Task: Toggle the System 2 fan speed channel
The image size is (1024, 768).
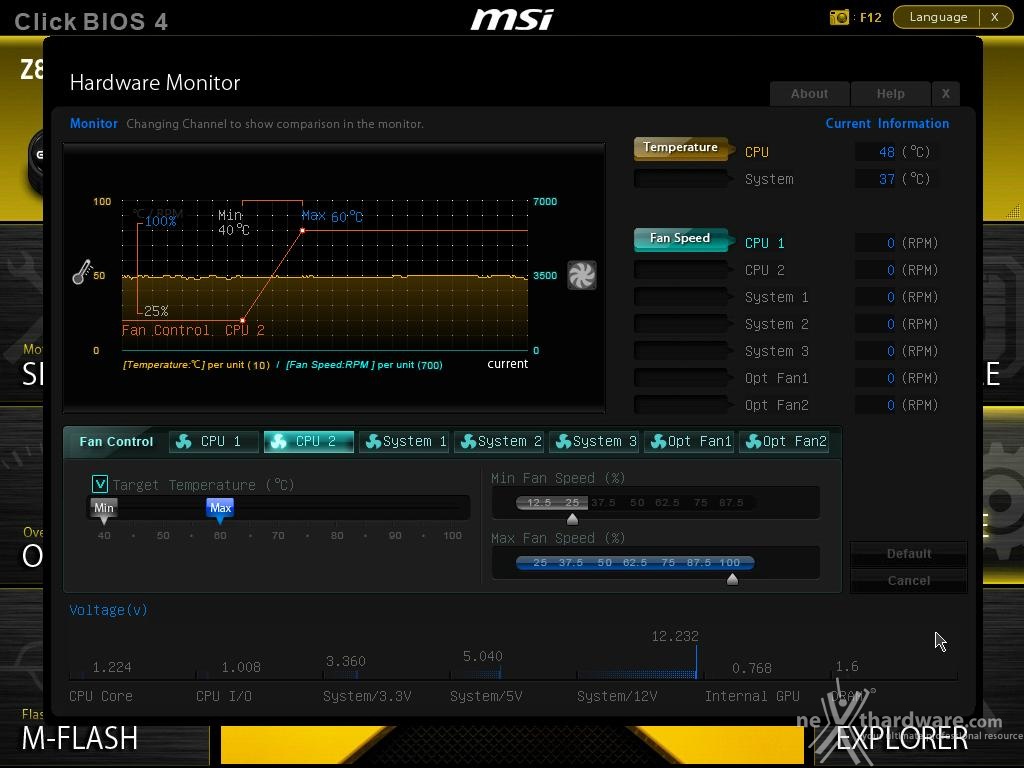Action: [x=680, y=324]
